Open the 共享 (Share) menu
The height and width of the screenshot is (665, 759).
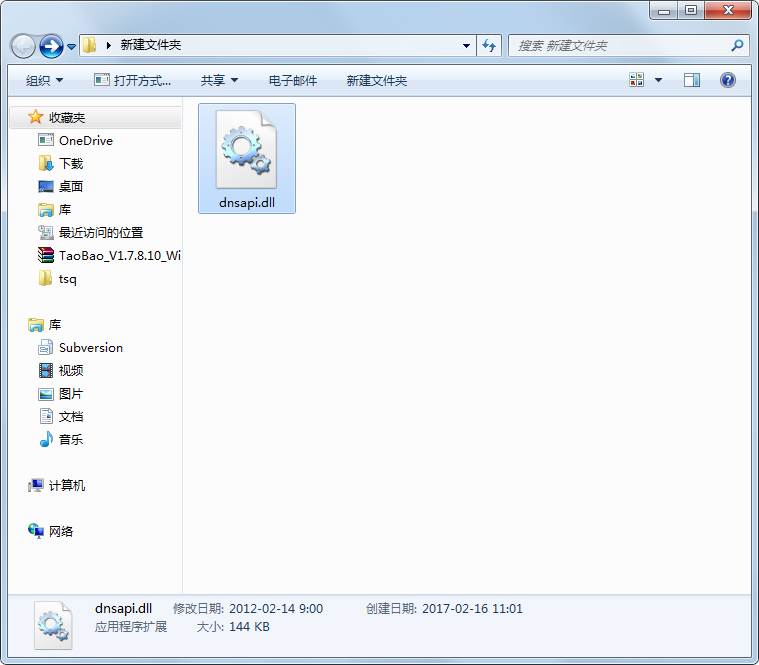[x=219, y=80]
